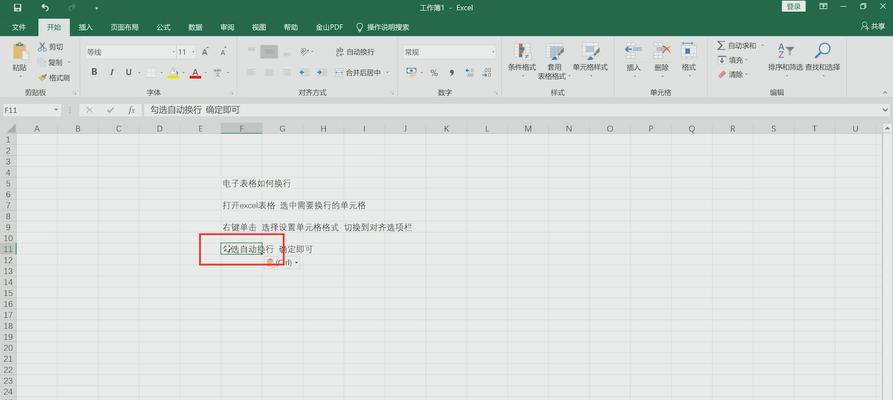Click the insert function fx icon
This screenshot has width=893, height=400.
132,110
